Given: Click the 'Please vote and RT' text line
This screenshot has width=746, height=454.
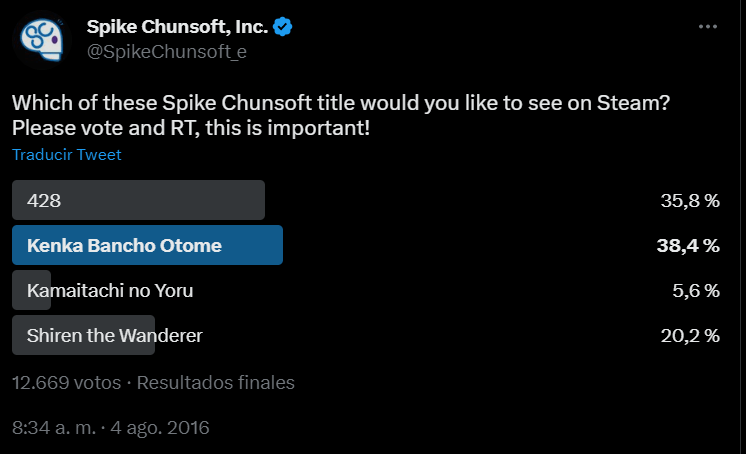Looking at the screenshot, I should 191,128.
